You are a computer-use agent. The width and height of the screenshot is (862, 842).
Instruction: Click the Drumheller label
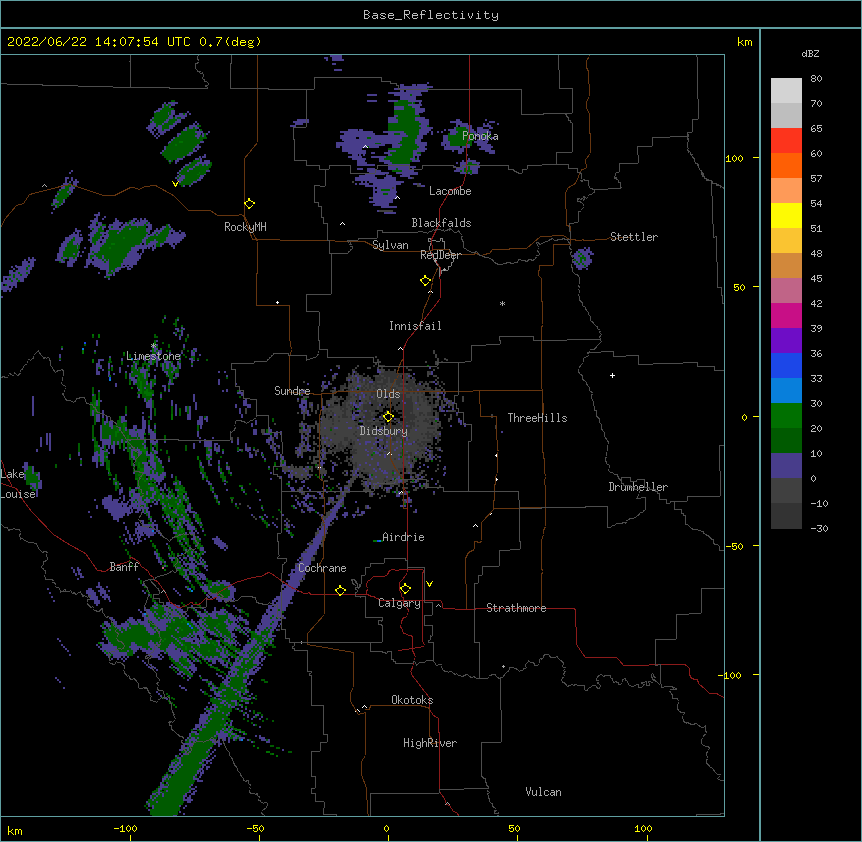(638, 487)
